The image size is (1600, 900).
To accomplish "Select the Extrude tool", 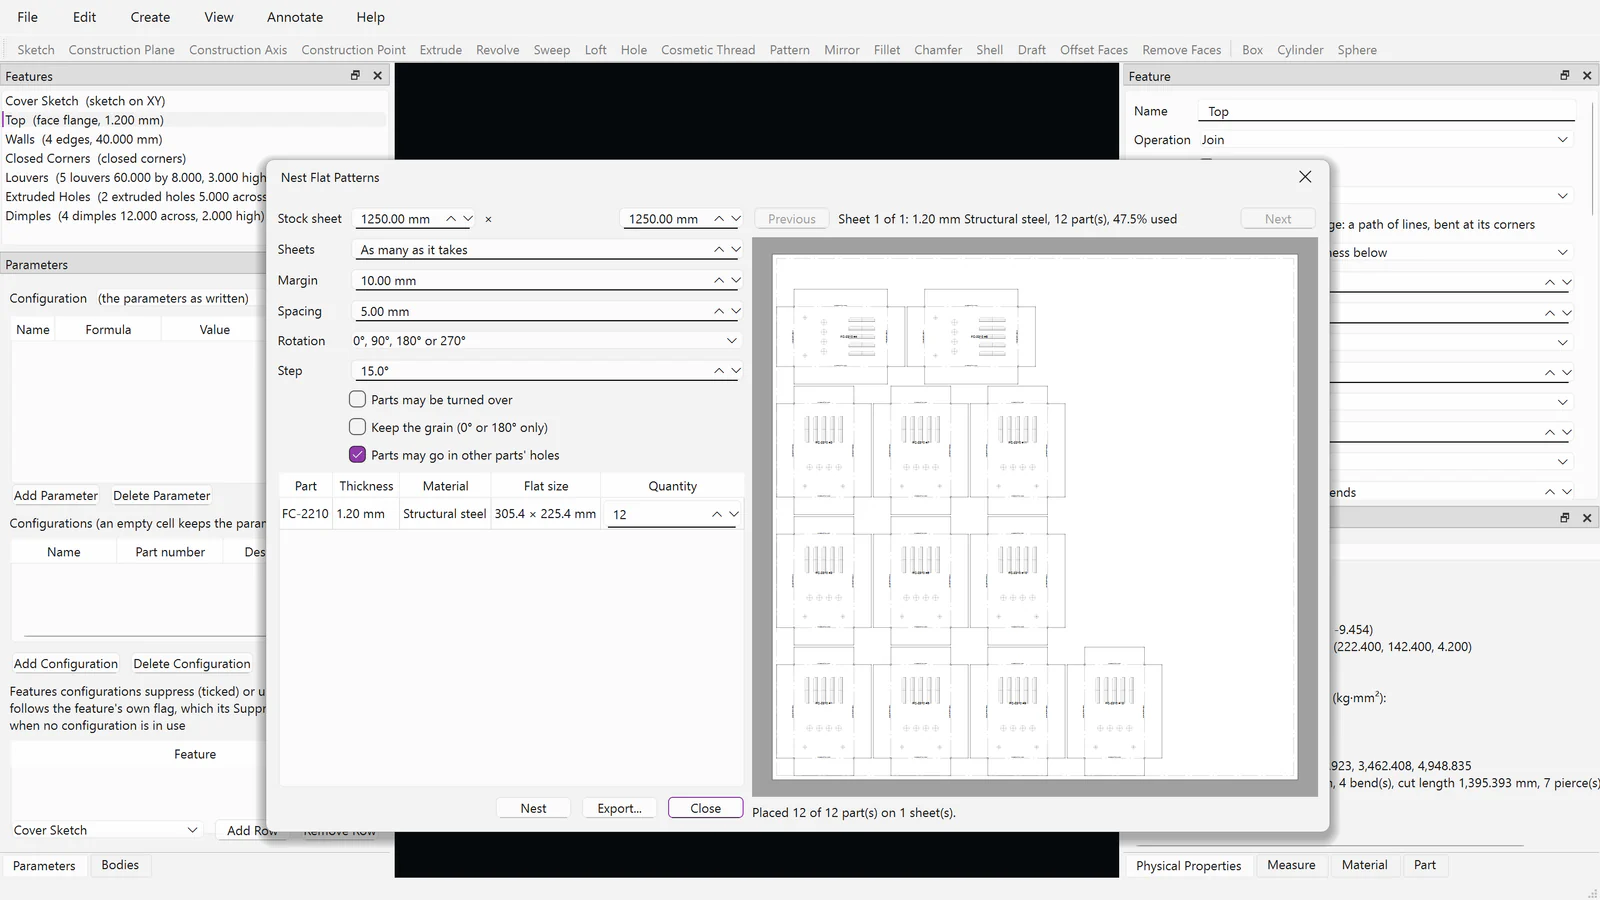I will pos(441,49).
